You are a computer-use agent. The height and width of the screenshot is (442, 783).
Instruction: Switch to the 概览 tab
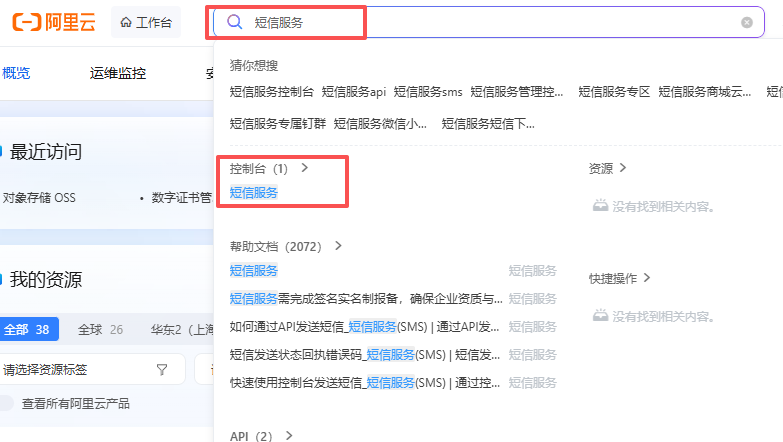[x=15, y=73]
